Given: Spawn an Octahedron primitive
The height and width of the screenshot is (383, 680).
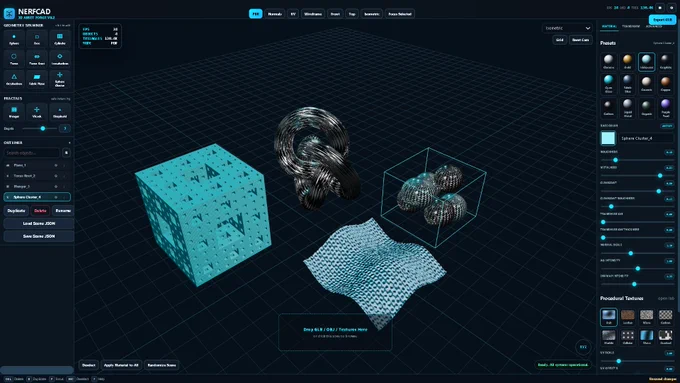Looking at the screenshot, I should pos(14,79).
